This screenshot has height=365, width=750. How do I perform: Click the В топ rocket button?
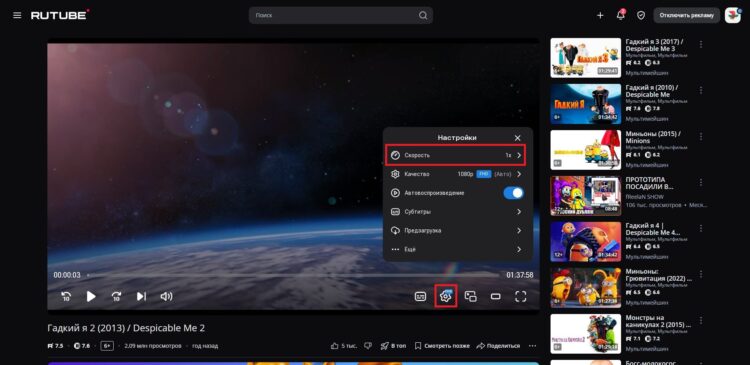393,345
